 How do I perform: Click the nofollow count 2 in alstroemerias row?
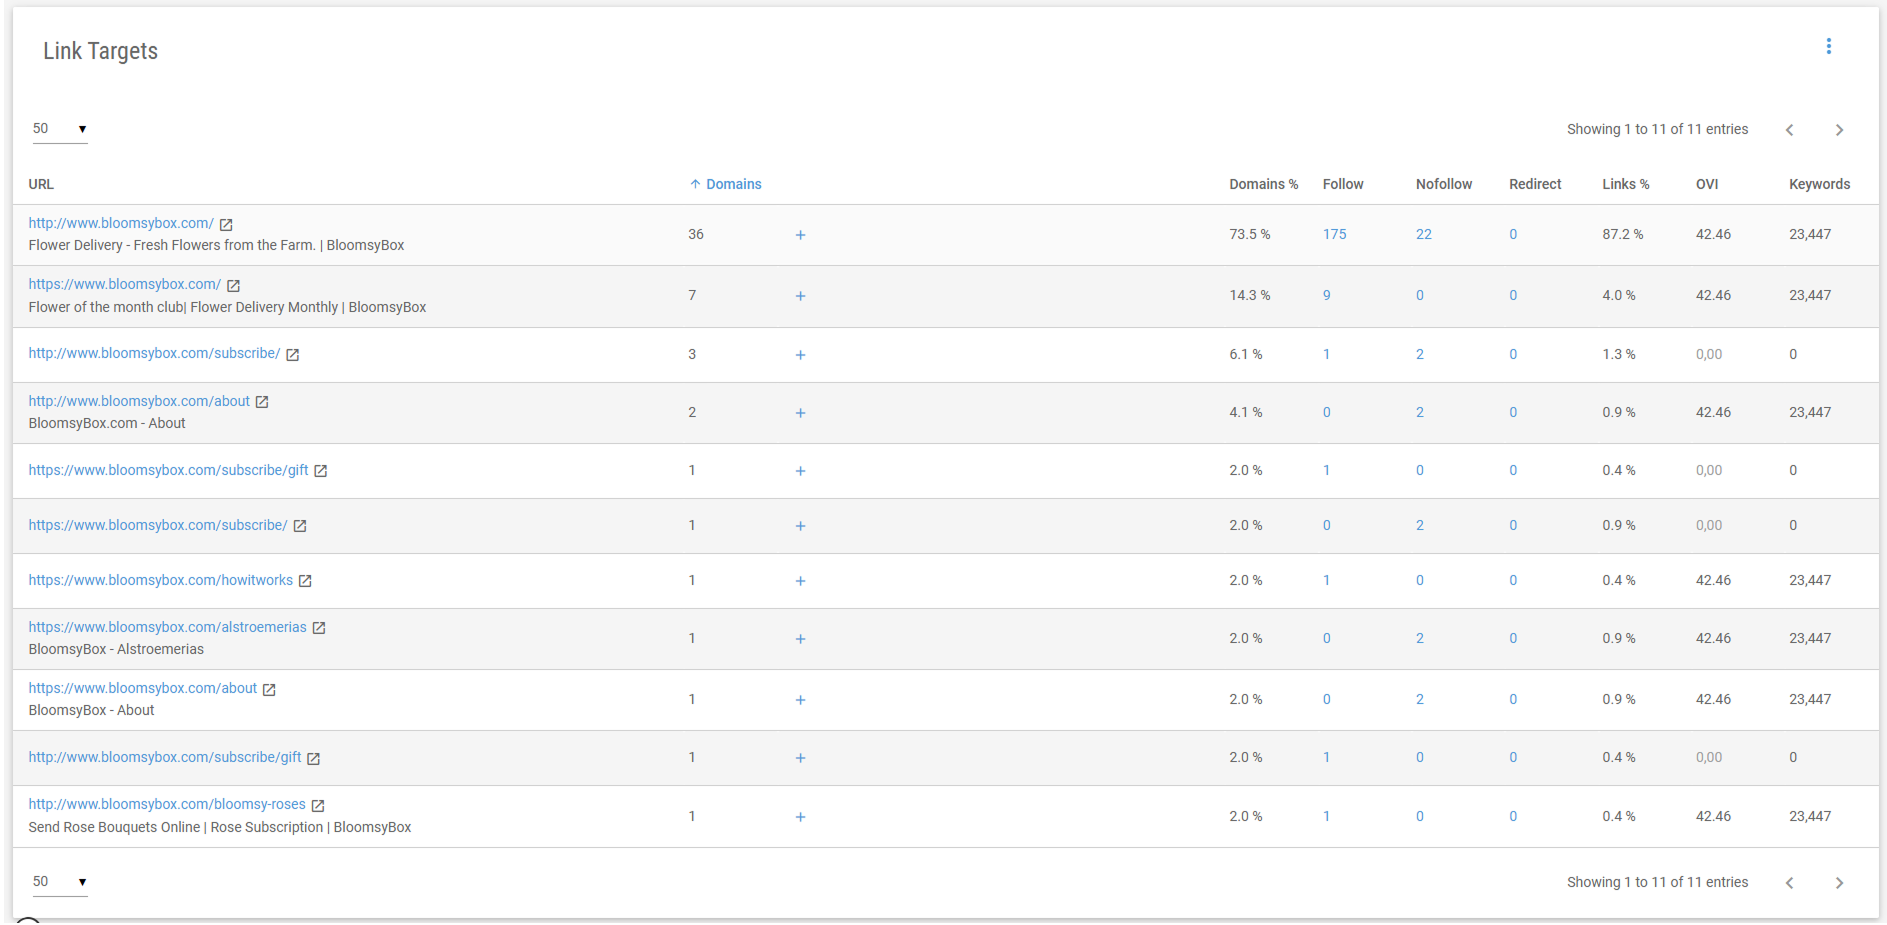[1420, 638]
